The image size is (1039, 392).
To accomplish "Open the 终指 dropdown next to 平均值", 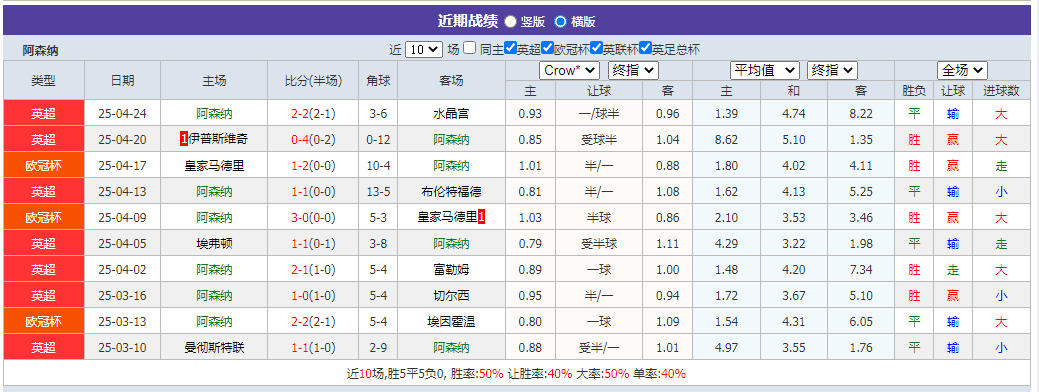I will pyautogui.click(x=832, y=70).
